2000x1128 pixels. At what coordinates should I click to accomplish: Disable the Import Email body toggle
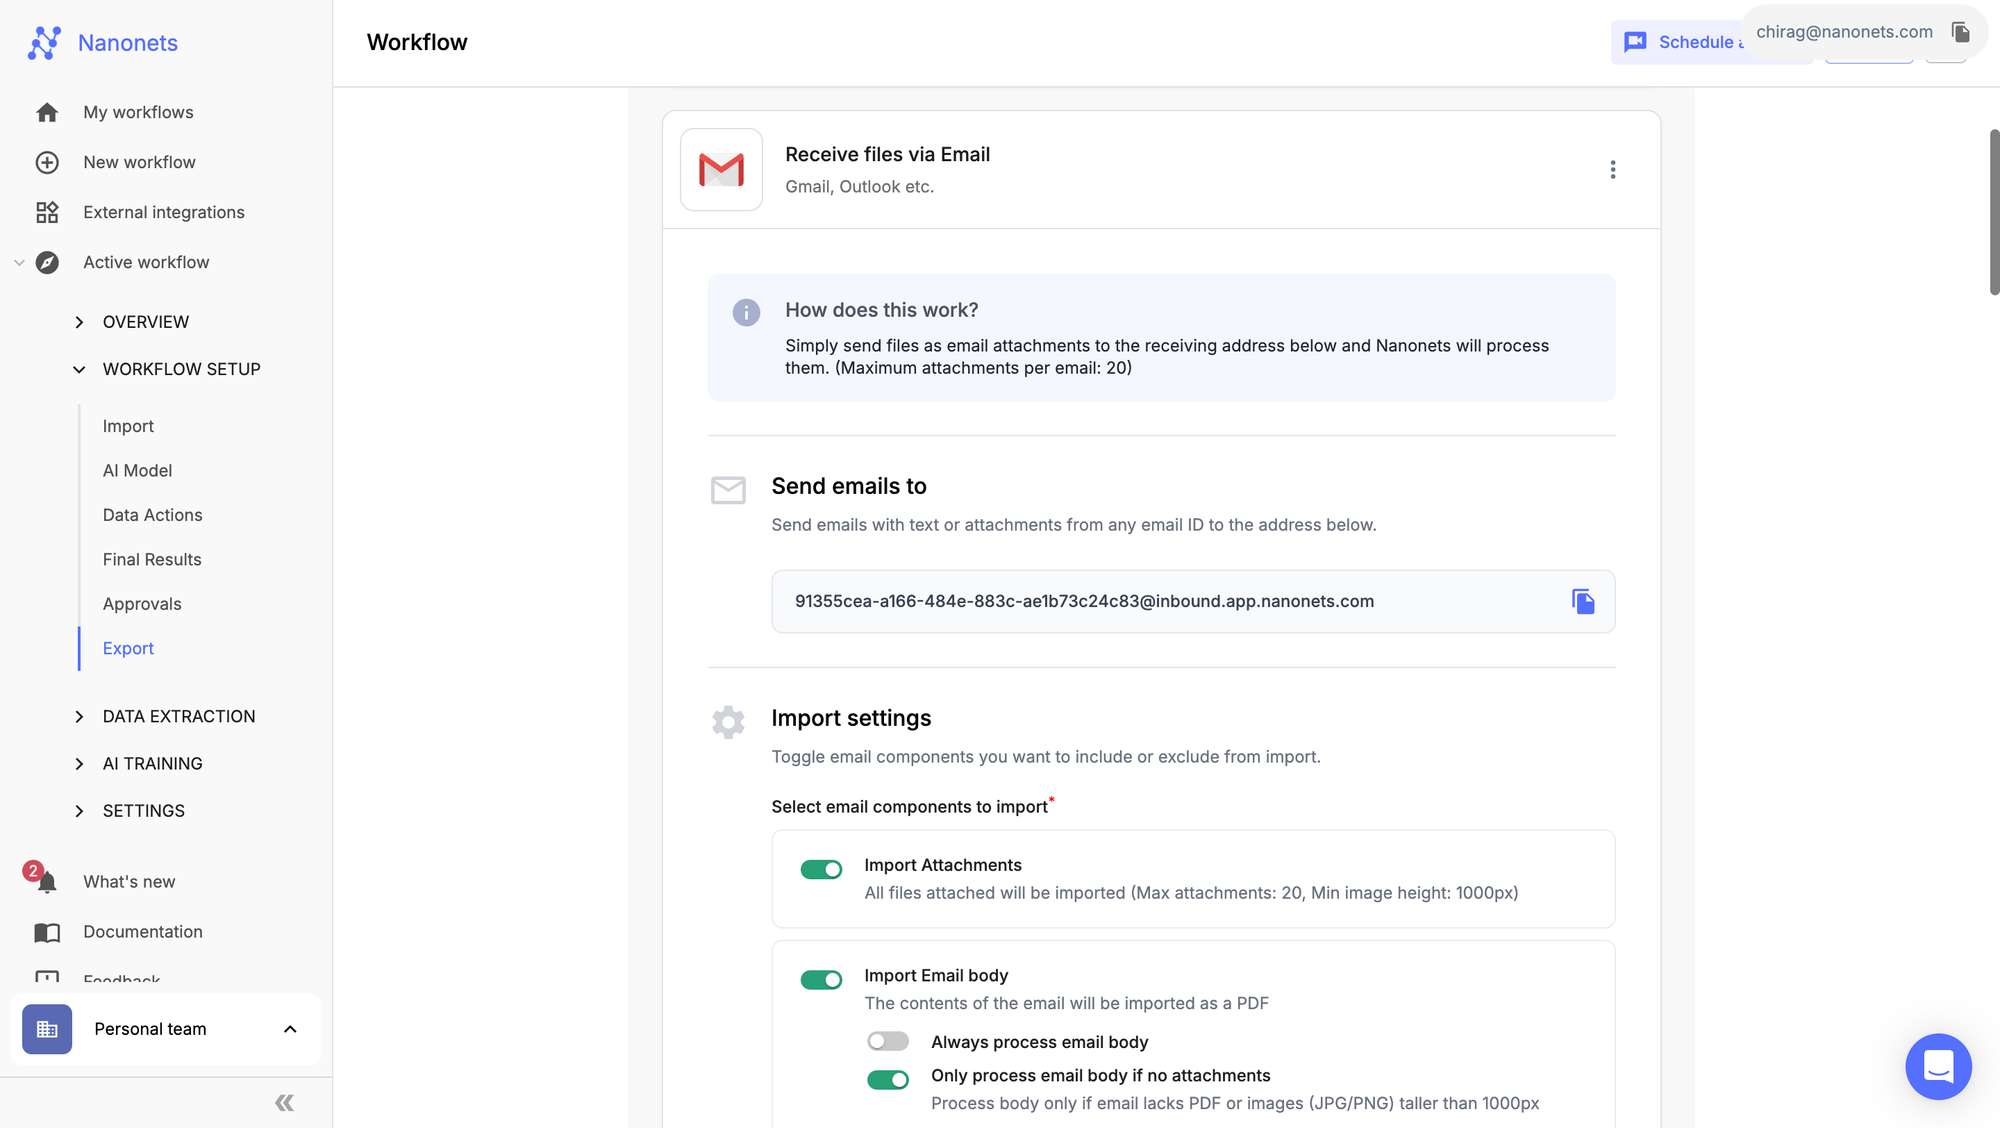tap(821, 979)
